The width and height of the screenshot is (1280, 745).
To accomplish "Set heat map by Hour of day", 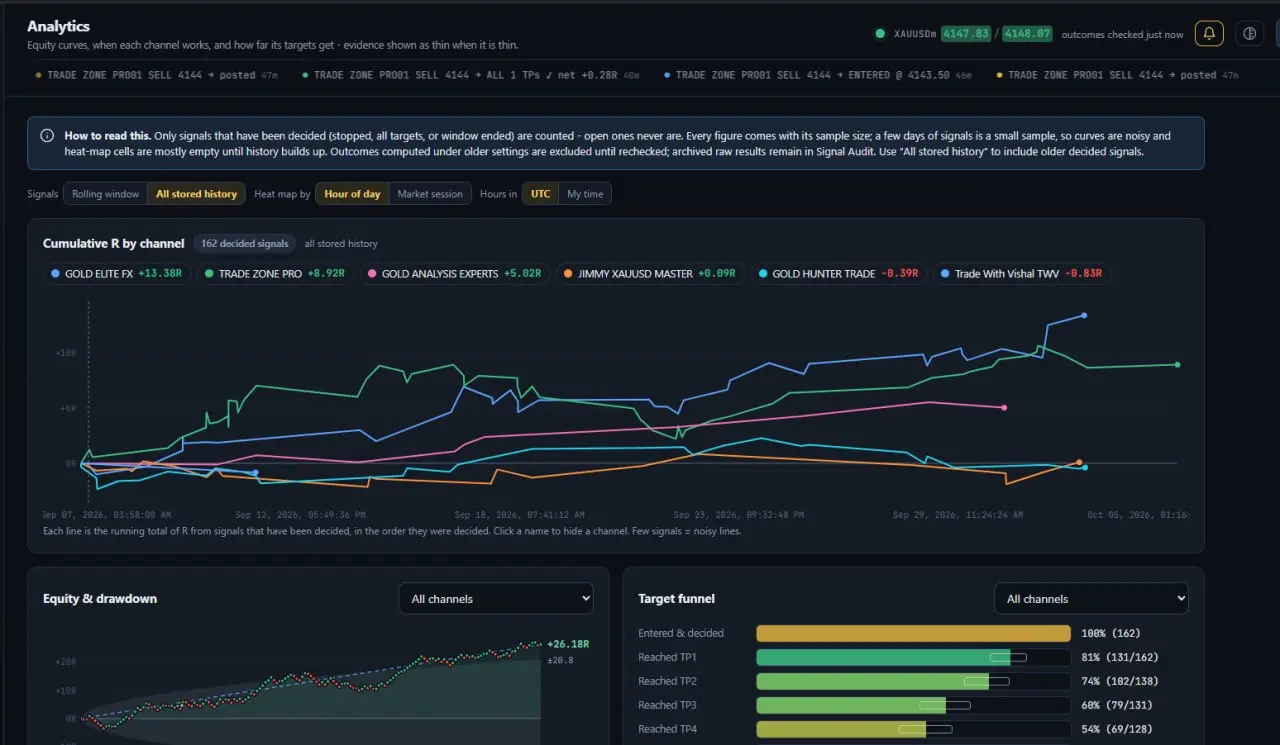I will (x=352, y=194).
